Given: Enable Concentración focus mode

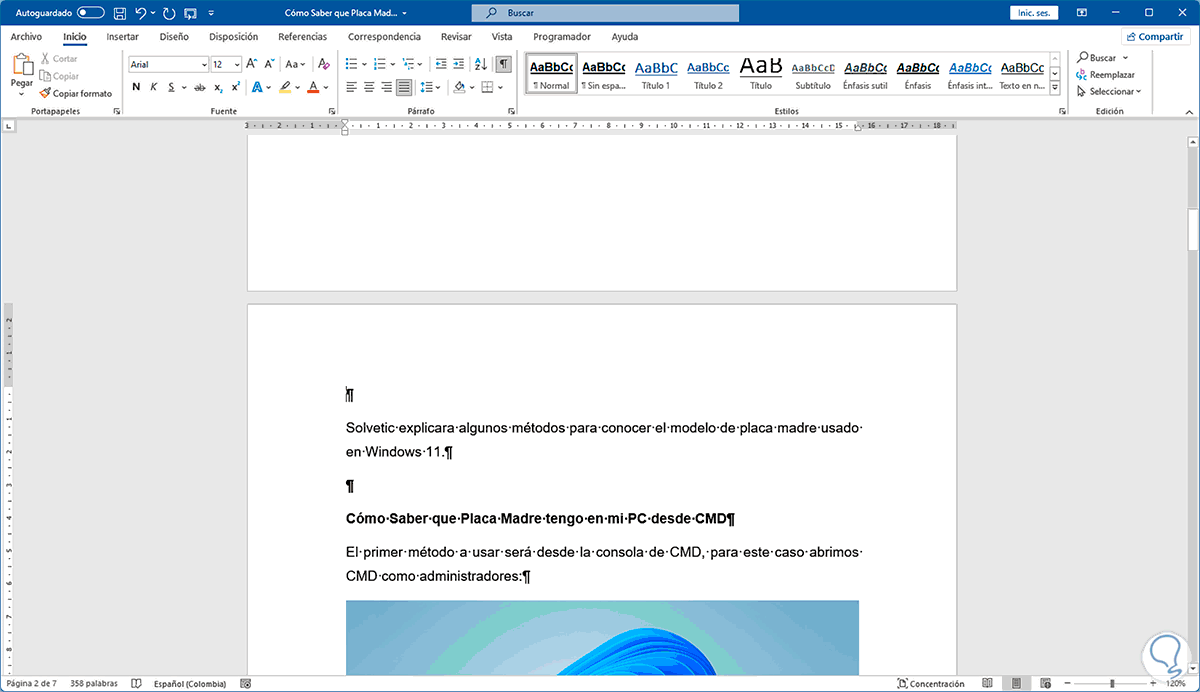Looking at the screenshot, I should [x=930, y=684].
